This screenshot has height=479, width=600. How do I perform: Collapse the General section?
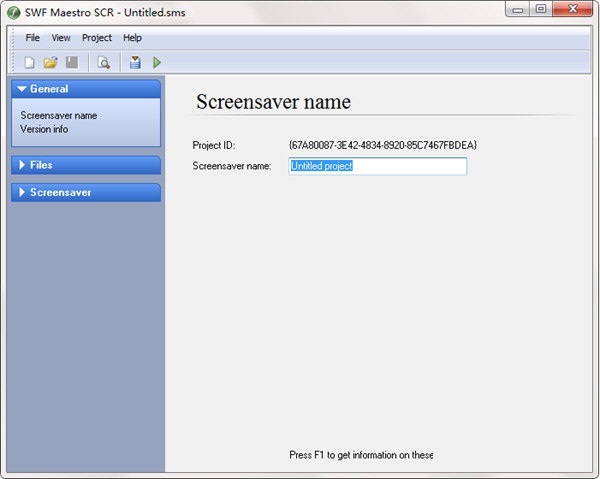click(86, 89)
